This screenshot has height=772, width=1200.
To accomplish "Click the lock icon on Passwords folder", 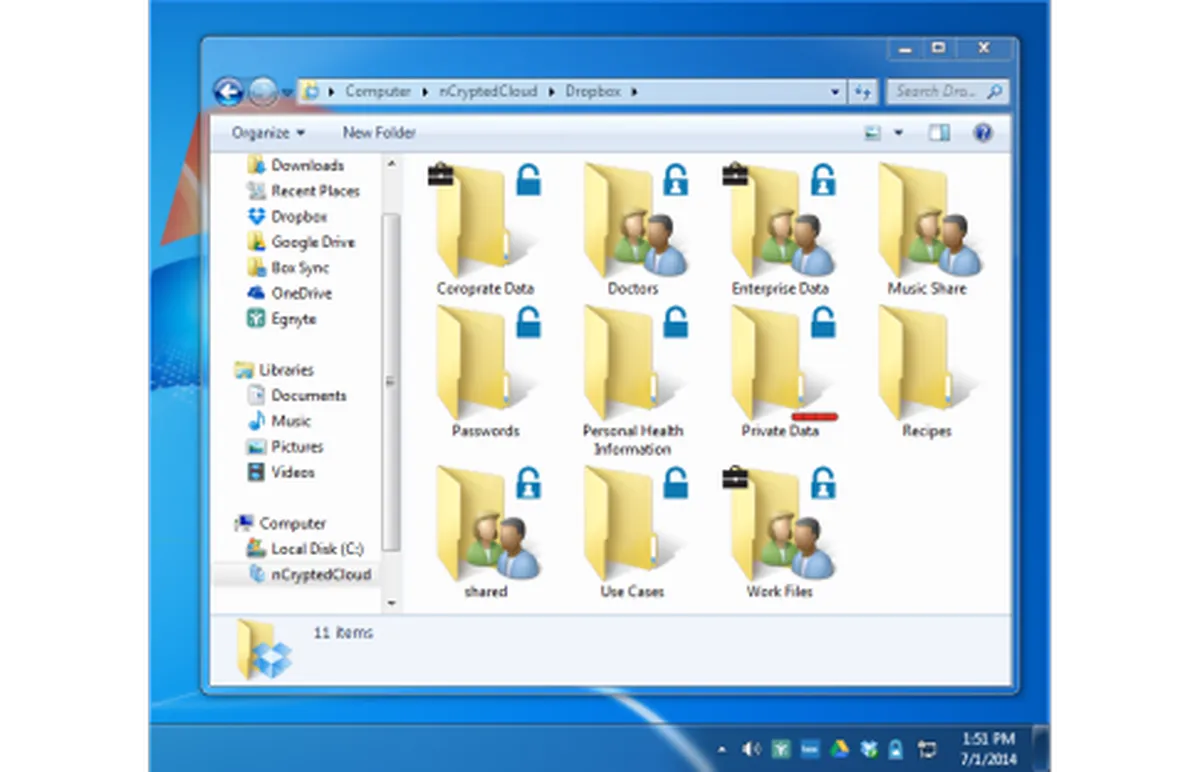I will (528, 322).
